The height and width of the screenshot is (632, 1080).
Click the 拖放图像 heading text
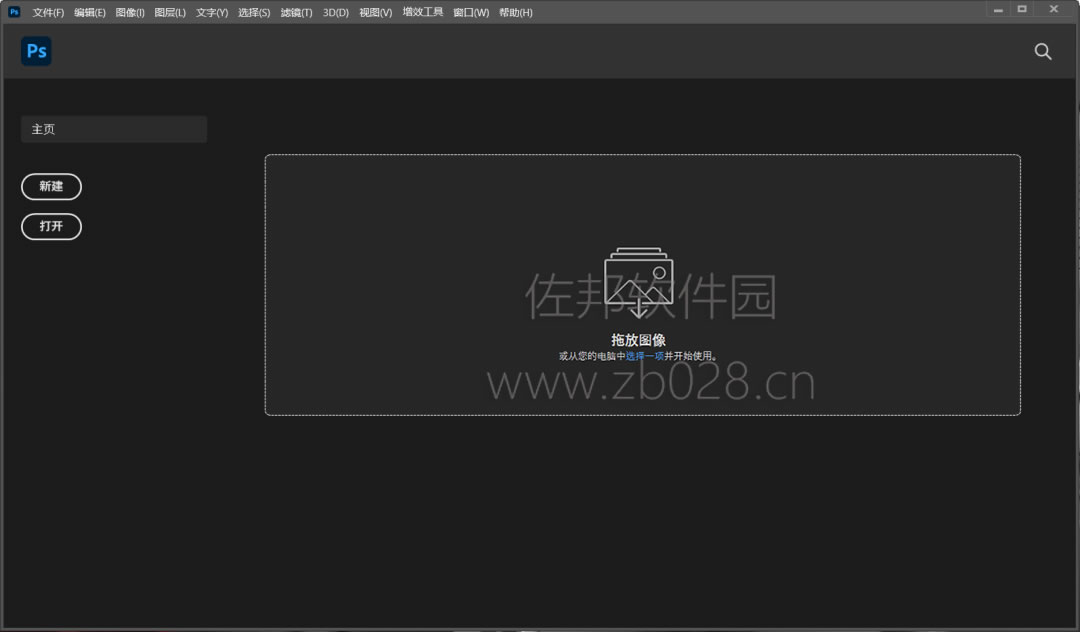pyautogui.click(x=638, y=340)
